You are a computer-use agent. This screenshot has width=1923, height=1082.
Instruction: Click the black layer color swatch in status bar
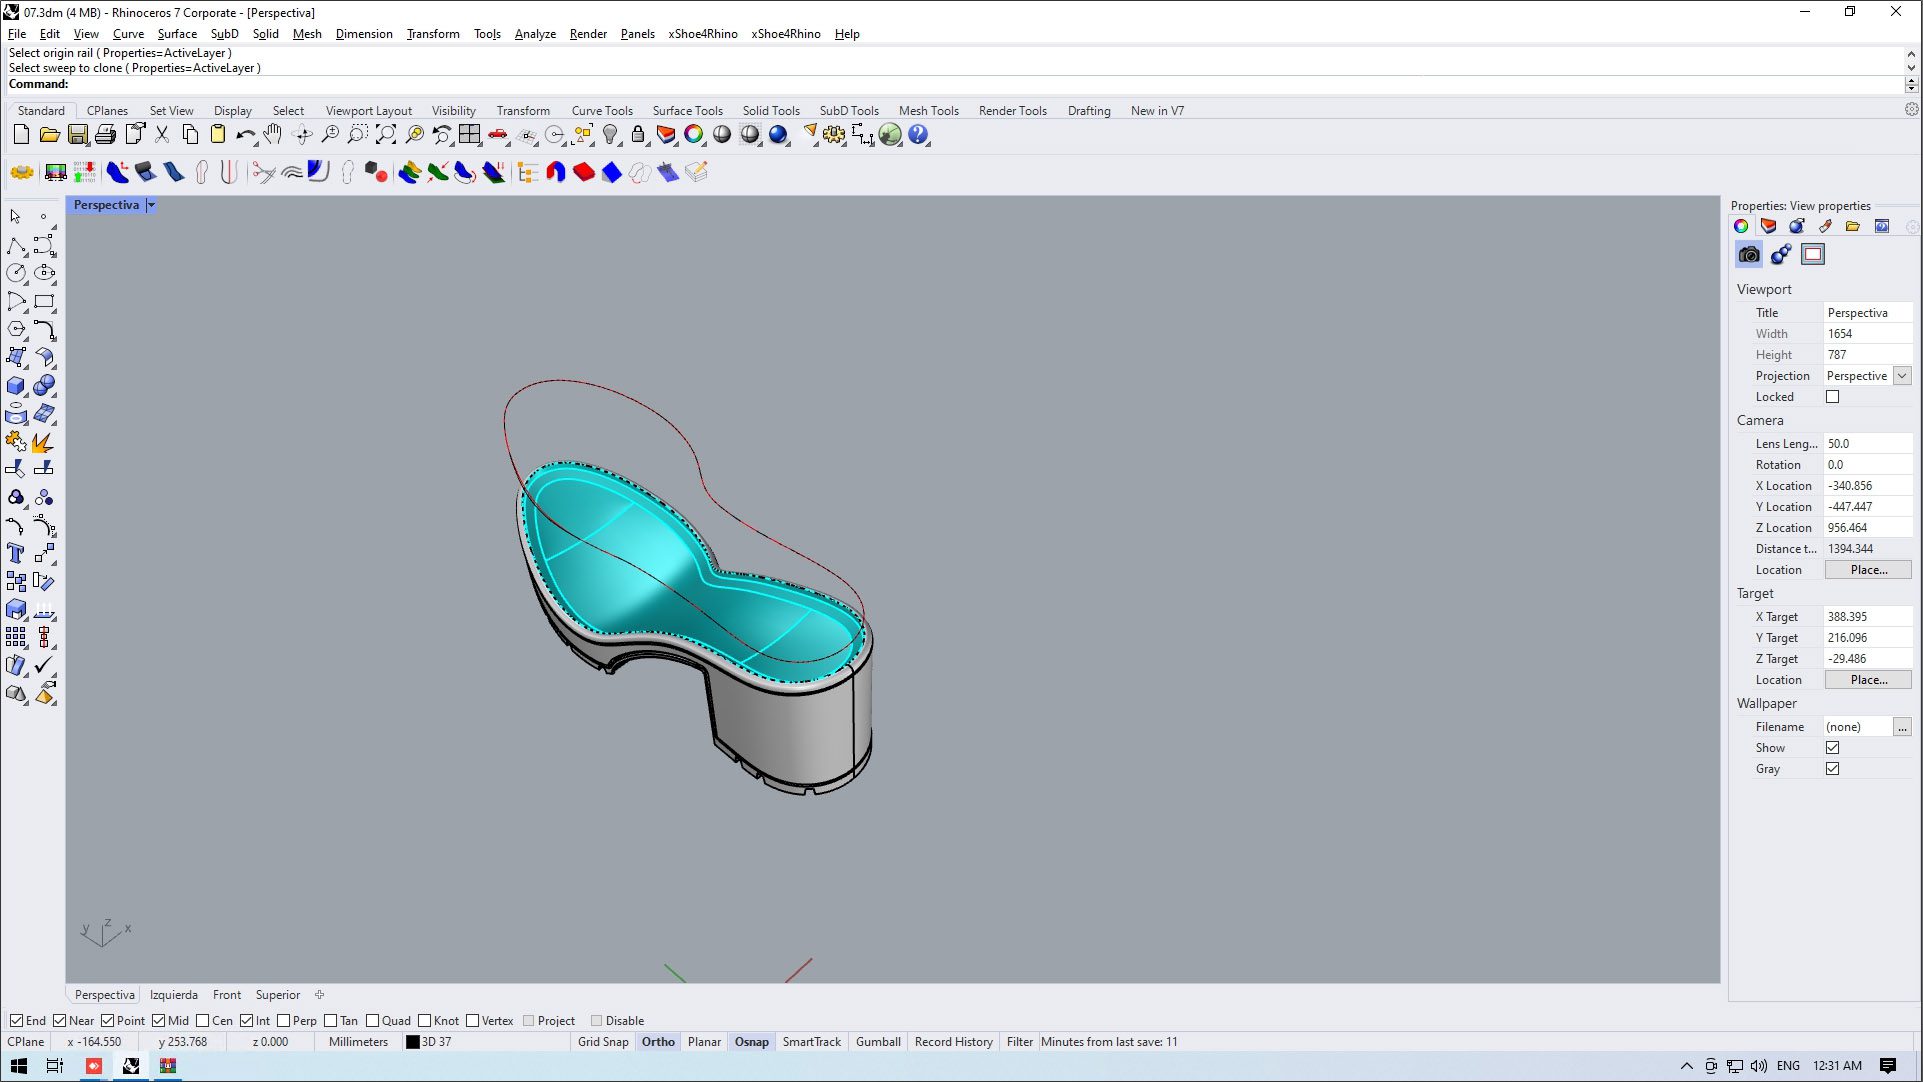(x=412, y=1041)
